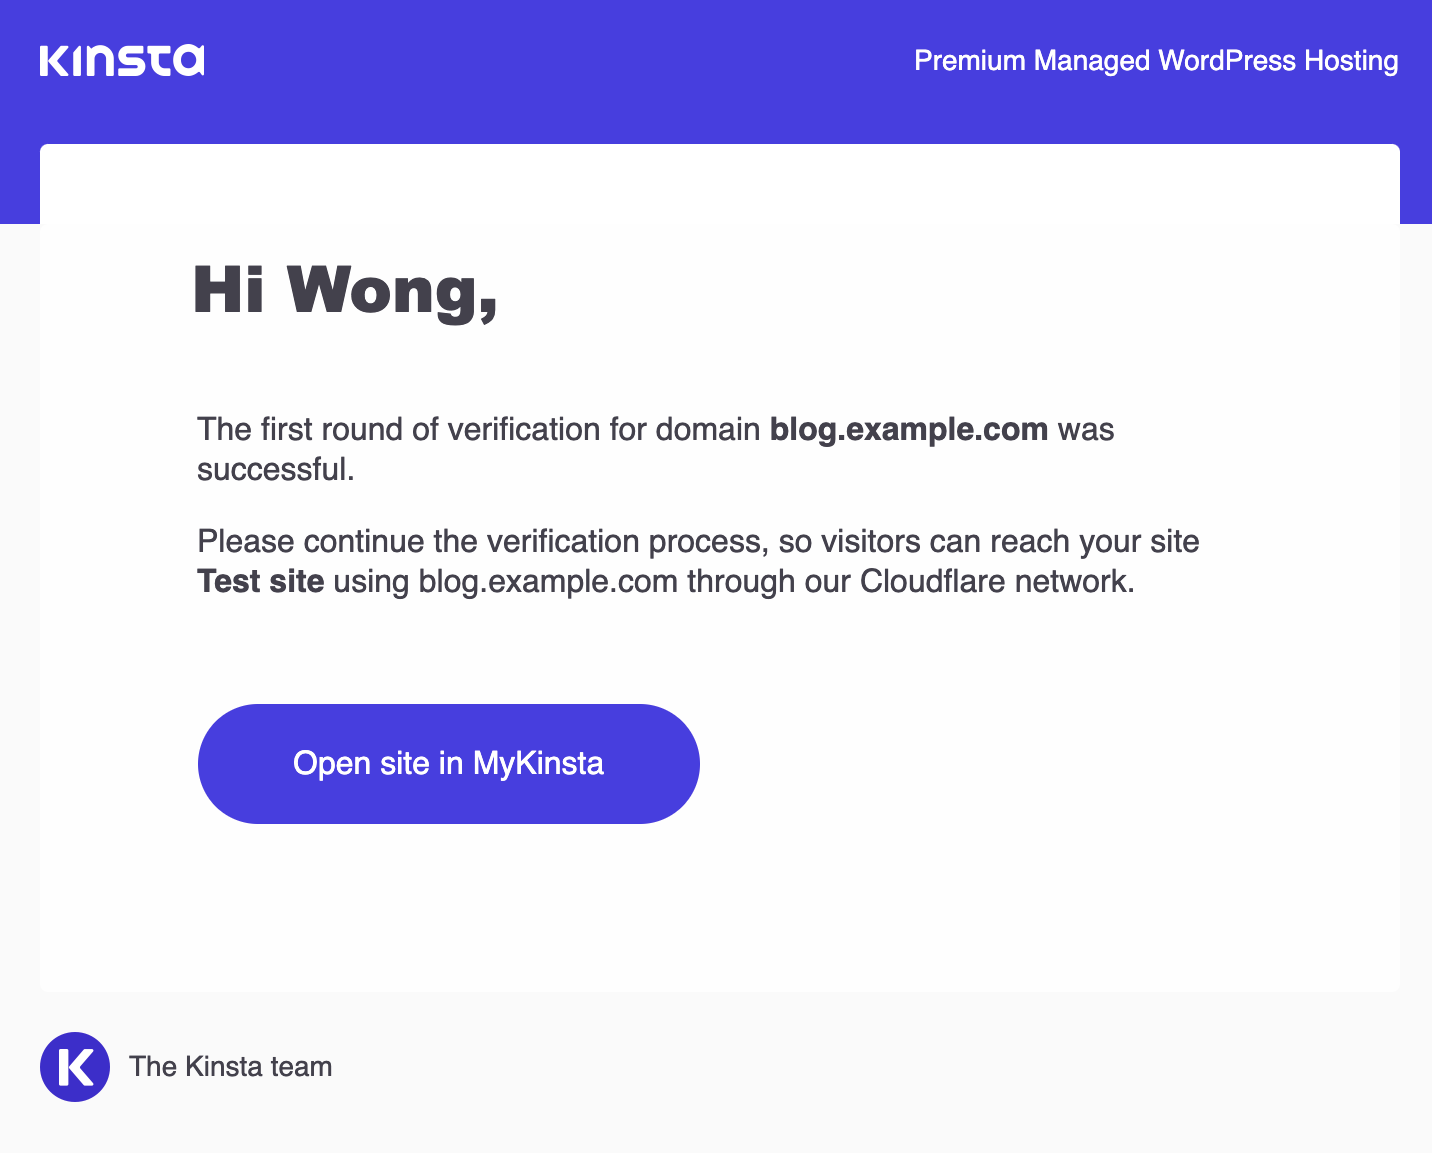Click the word Hosting in header tagline
Image resolution: width=1432 pixels, height=1153 pixels.
(1351, 61)
